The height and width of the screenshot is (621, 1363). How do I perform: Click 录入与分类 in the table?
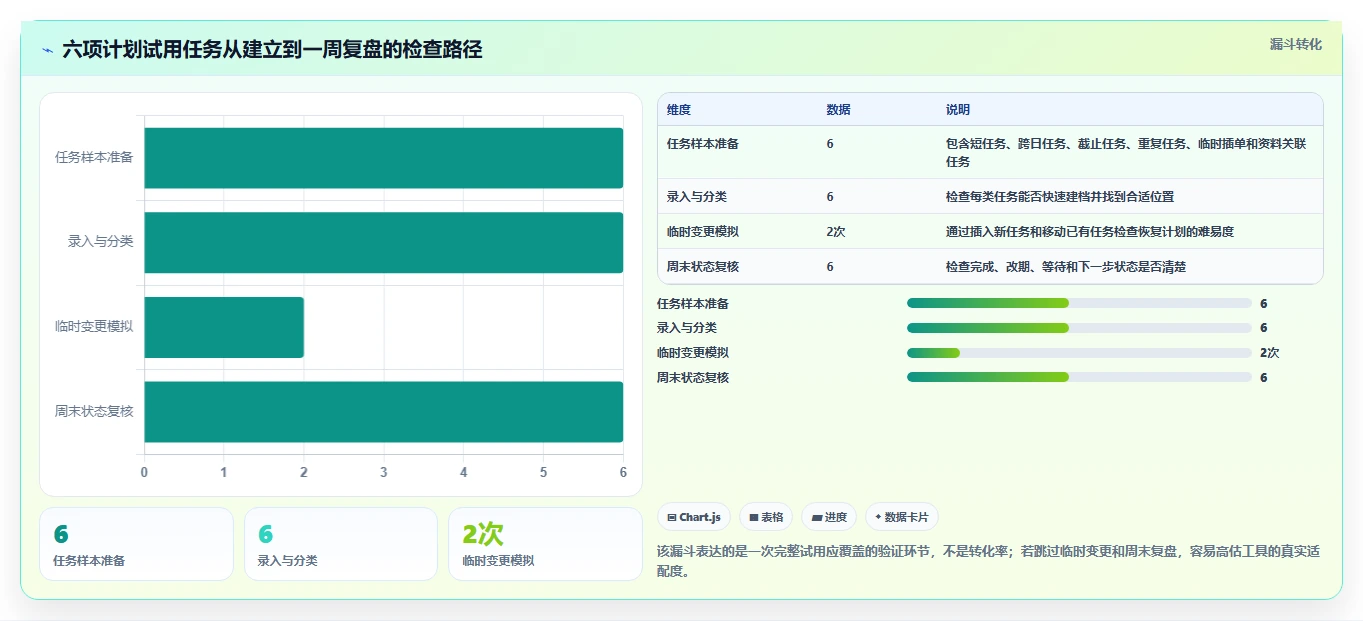[x=697, y=197]
